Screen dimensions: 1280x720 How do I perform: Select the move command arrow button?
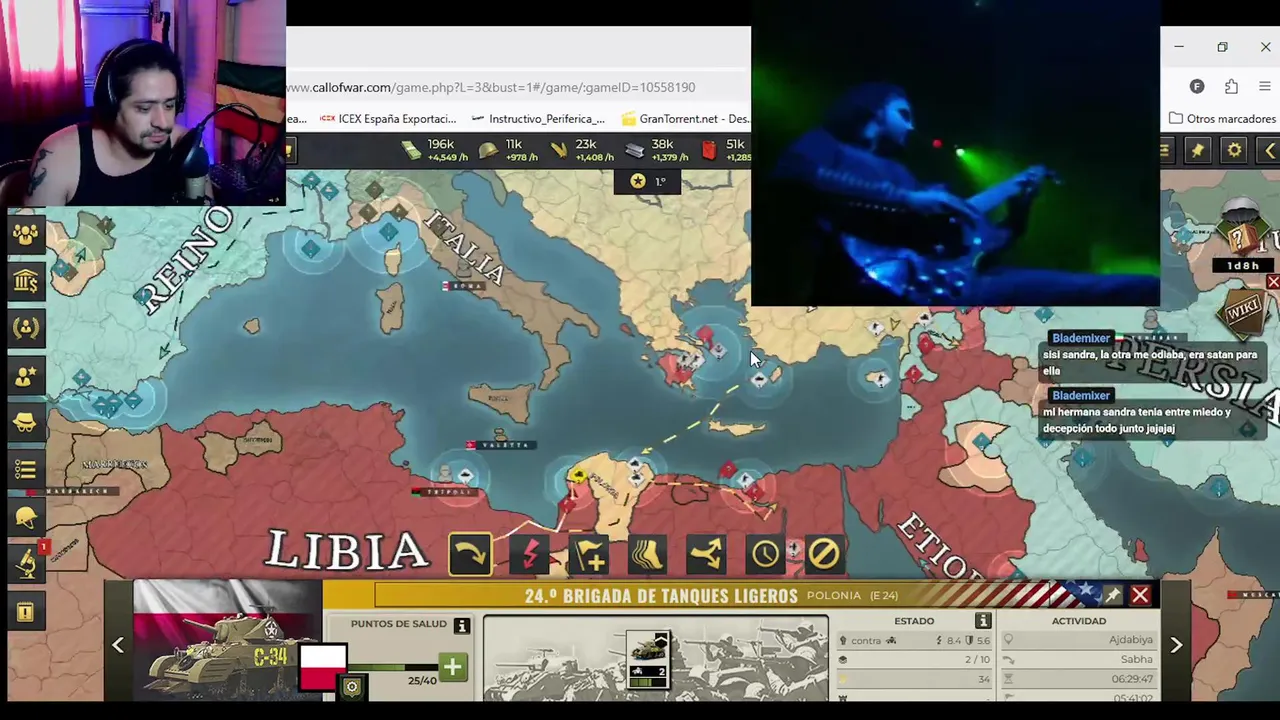pos(470,553)
